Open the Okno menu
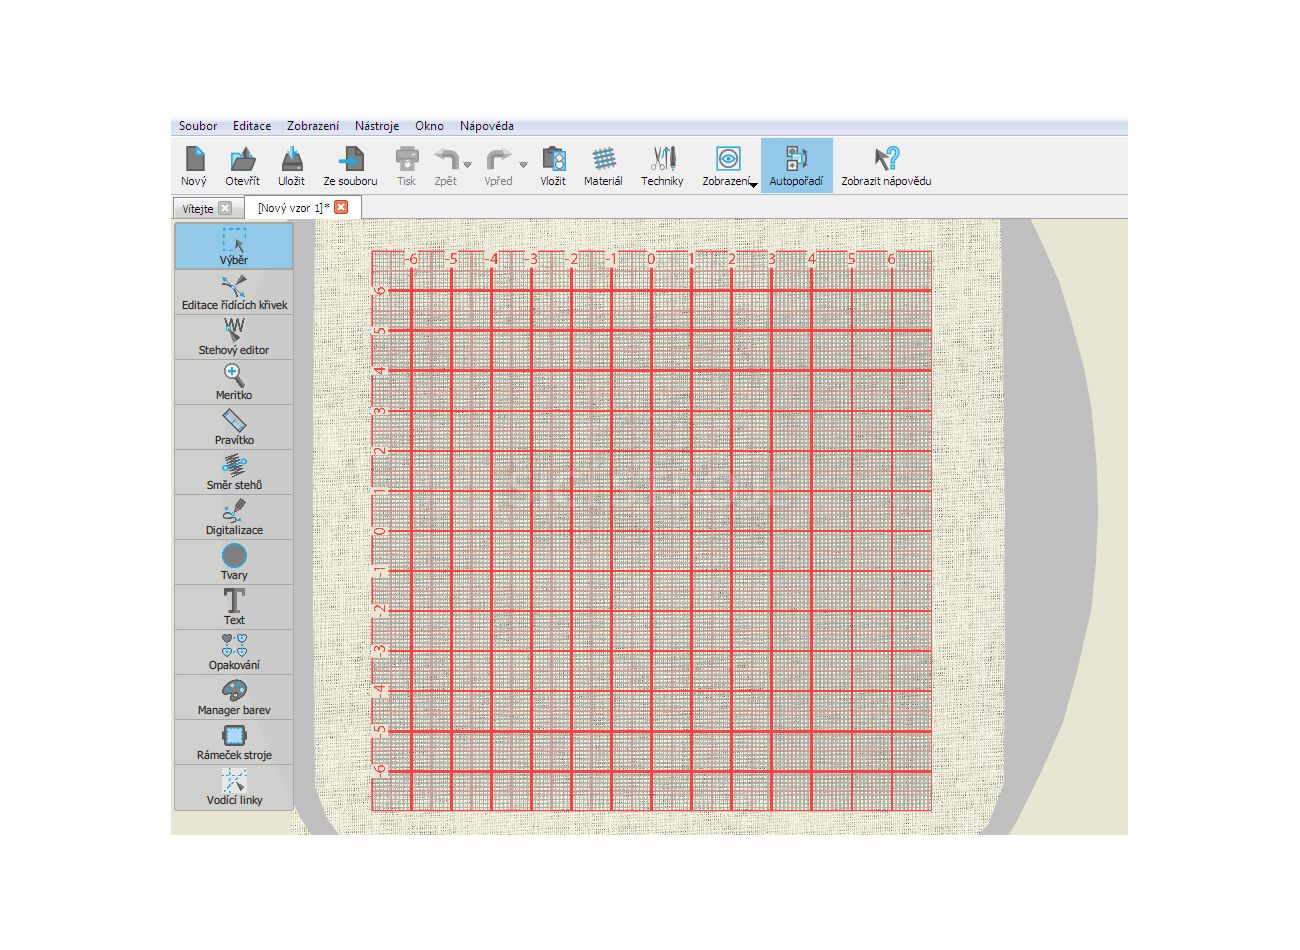This screenshot has width=1300, height=950. (x=429, y=126)
